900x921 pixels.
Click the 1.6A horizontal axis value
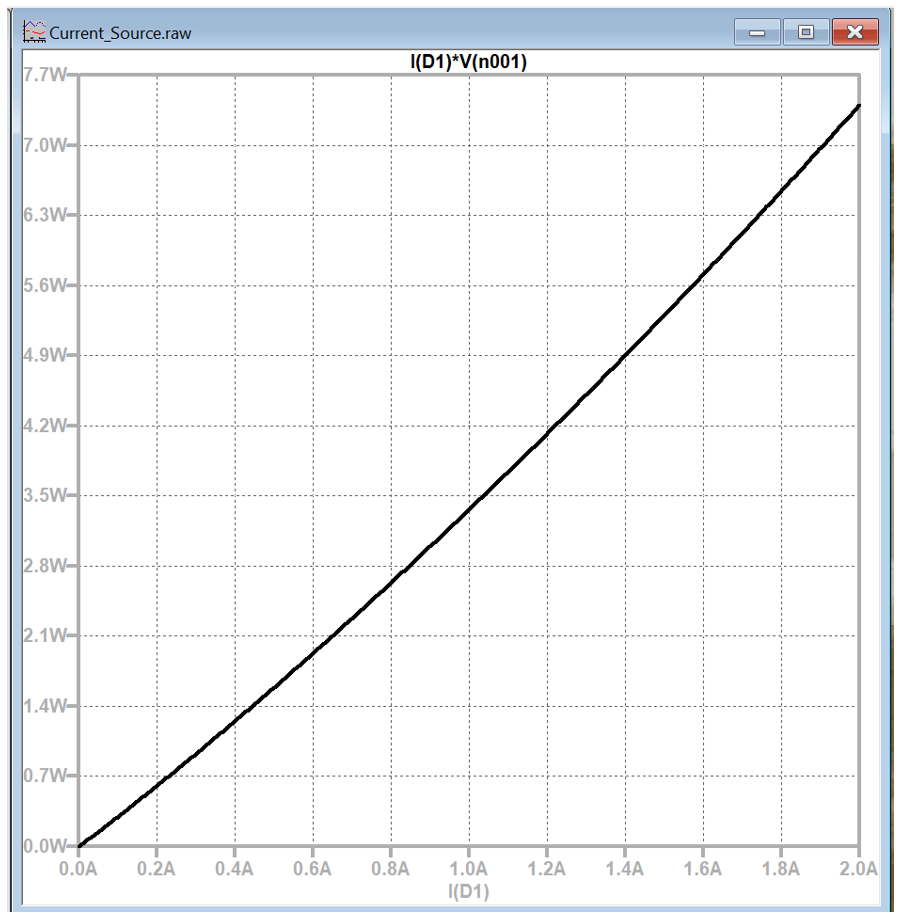(x=703, y=868)
